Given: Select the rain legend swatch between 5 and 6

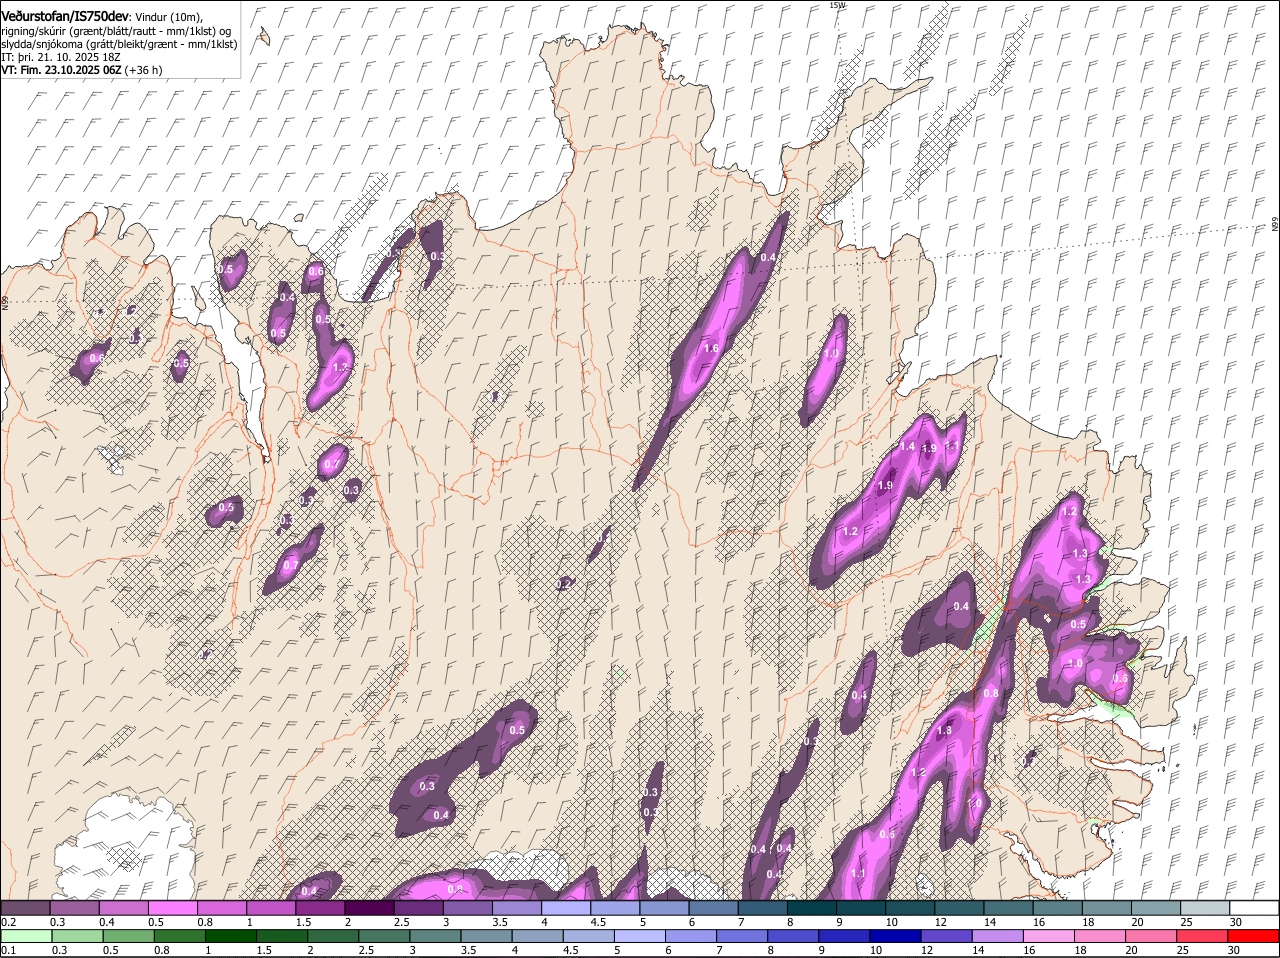Looking at the screenshot, I should pos(640,937).
